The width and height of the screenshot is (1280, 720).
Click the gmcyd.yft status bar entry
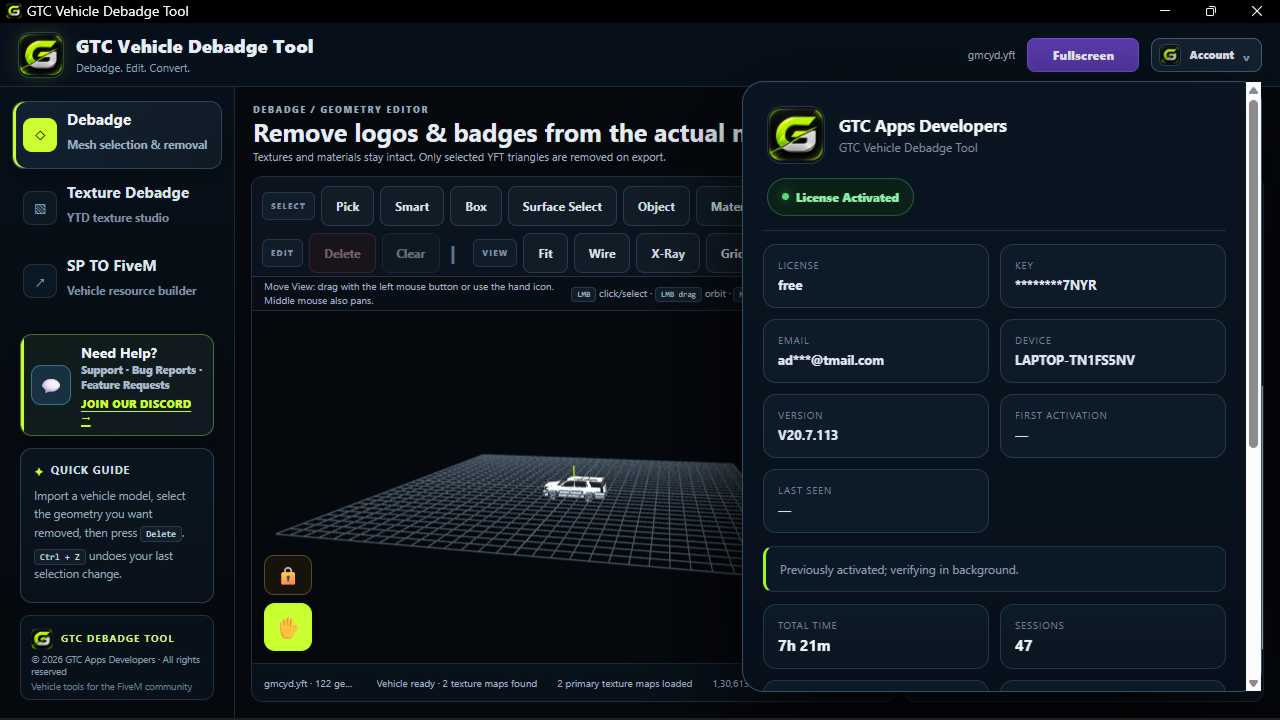pos(308,684)
